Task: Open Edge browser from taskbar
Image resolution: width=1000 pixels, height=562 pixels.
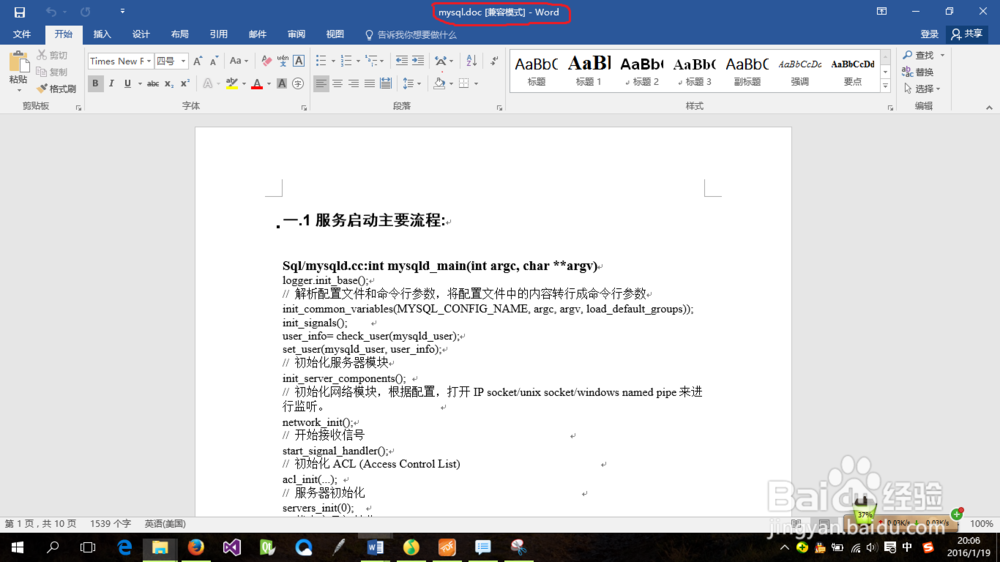Action: pyautogui.click(x=124, y=547)
